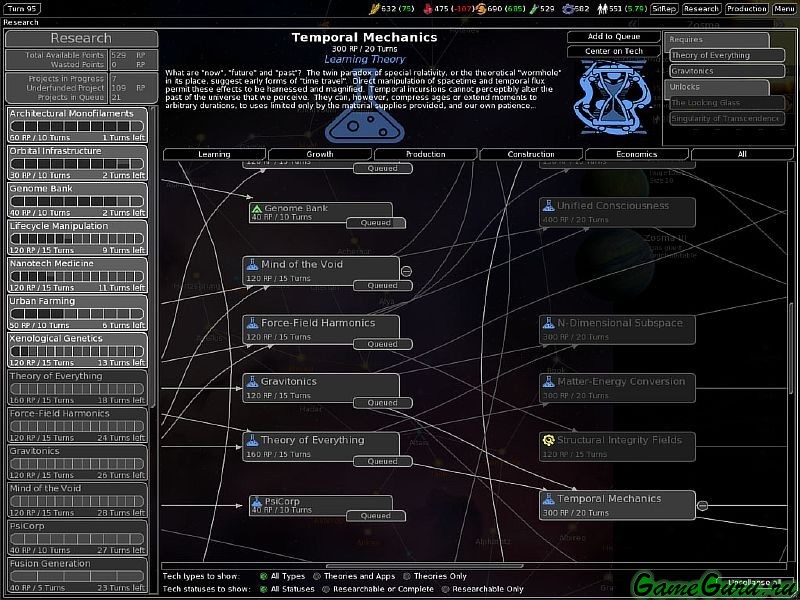Collapse the Temporal Mechanics tree node

[x=702, y=506]
